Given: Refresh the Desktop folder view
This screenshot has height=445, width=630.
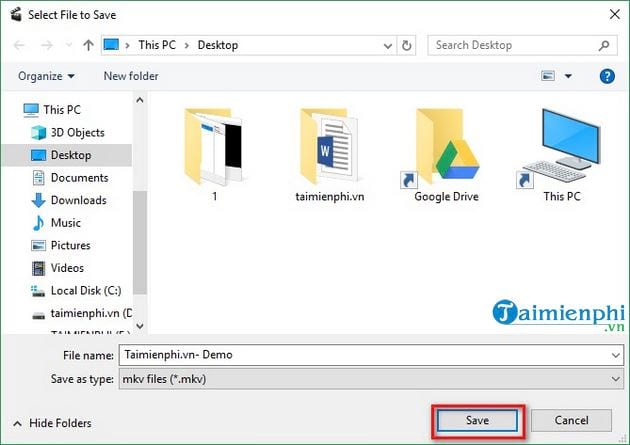Looking at the screenshot, I should pyautogui.click(x=407, y=45).
